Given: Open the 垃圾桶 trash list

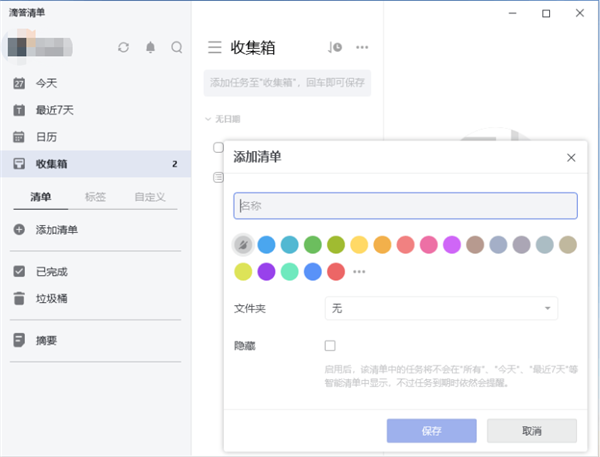Looking at the screenshot, I should click(51, 298).
